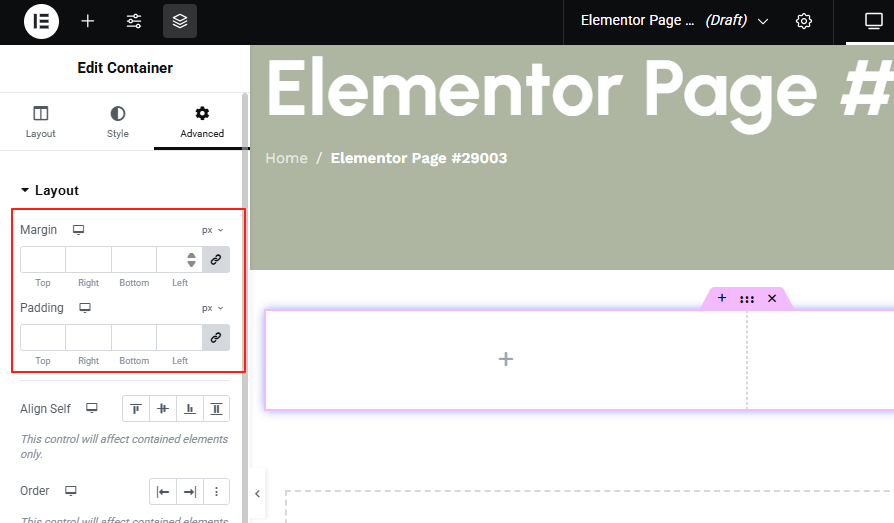Delete the container with X handle

tap(772, 298)
